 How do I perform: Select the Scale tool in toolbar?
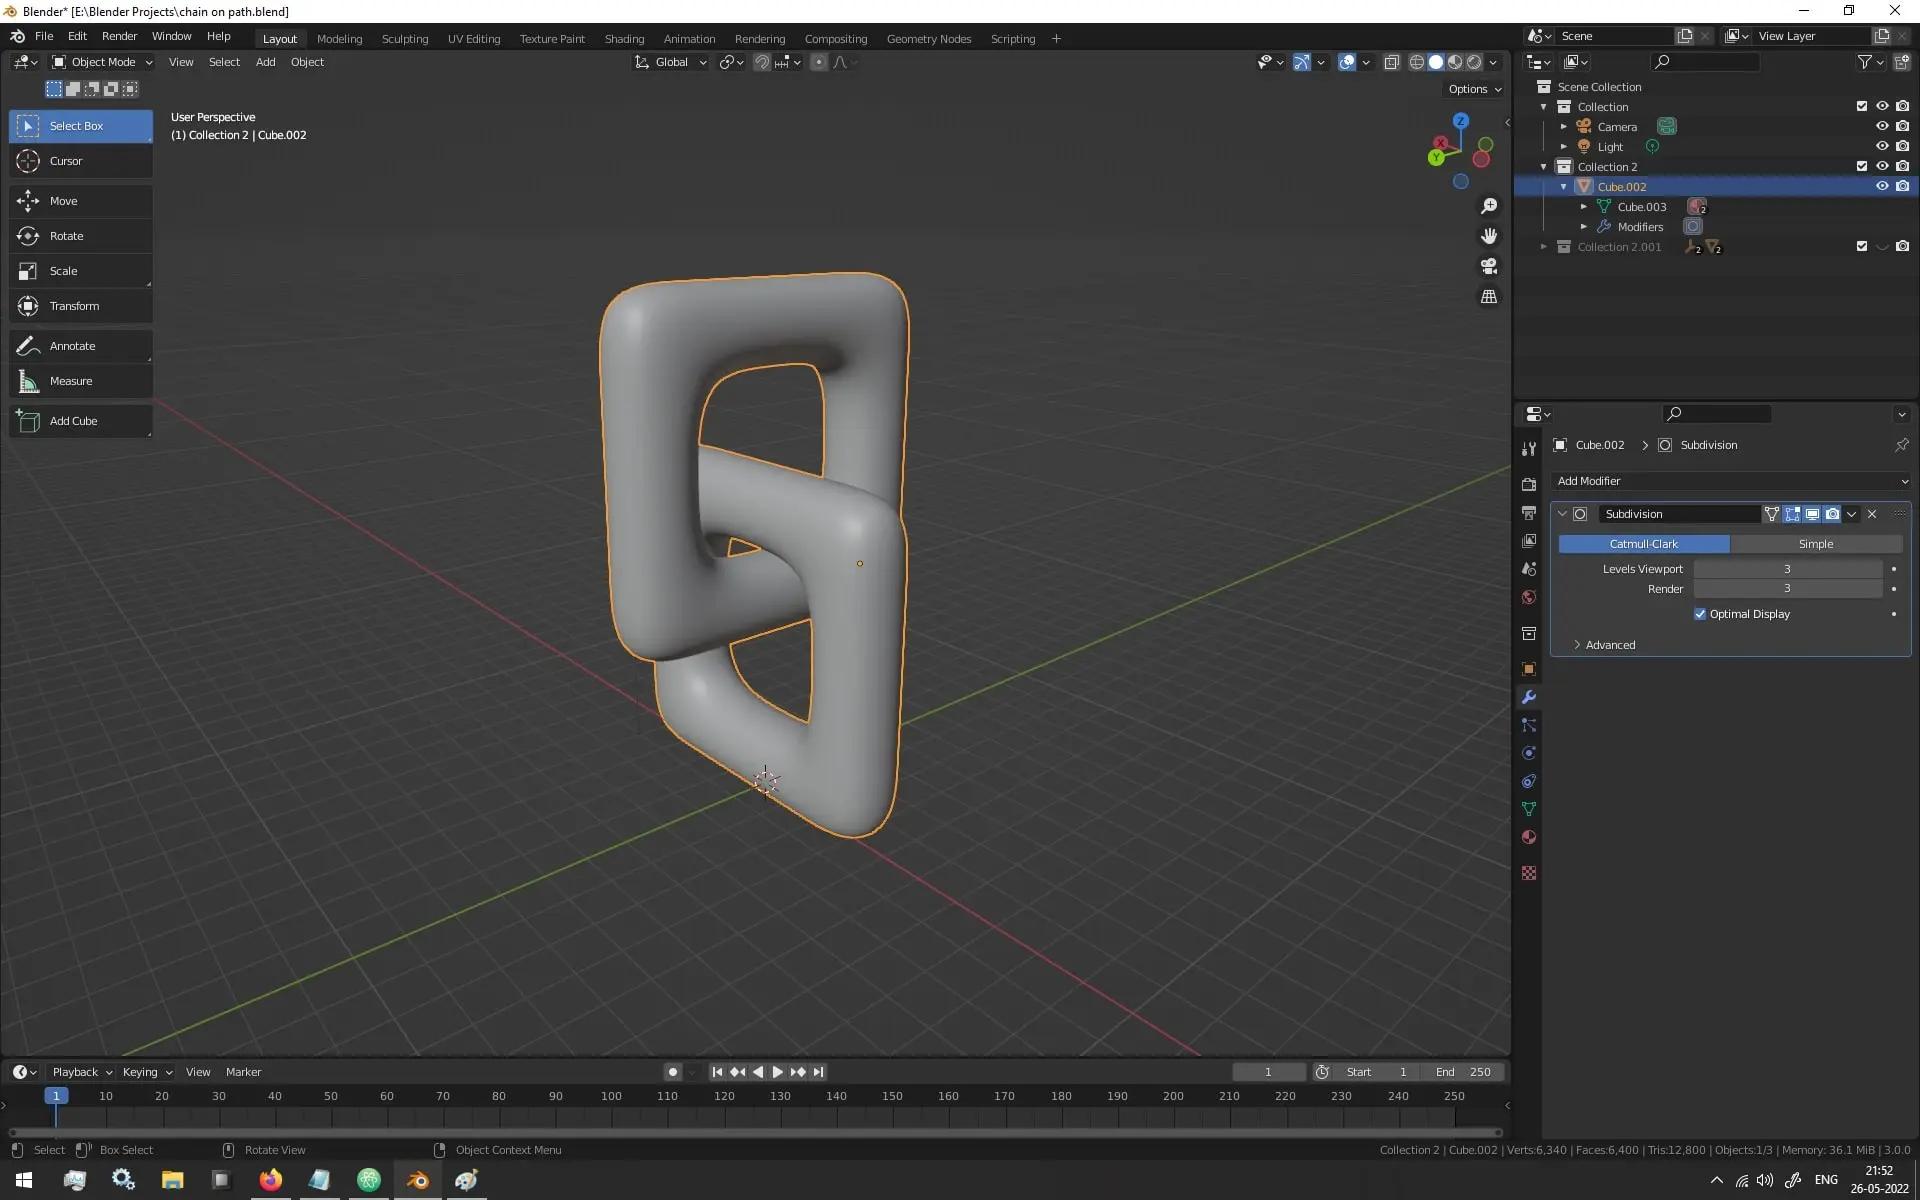click(x=62, y=270)
